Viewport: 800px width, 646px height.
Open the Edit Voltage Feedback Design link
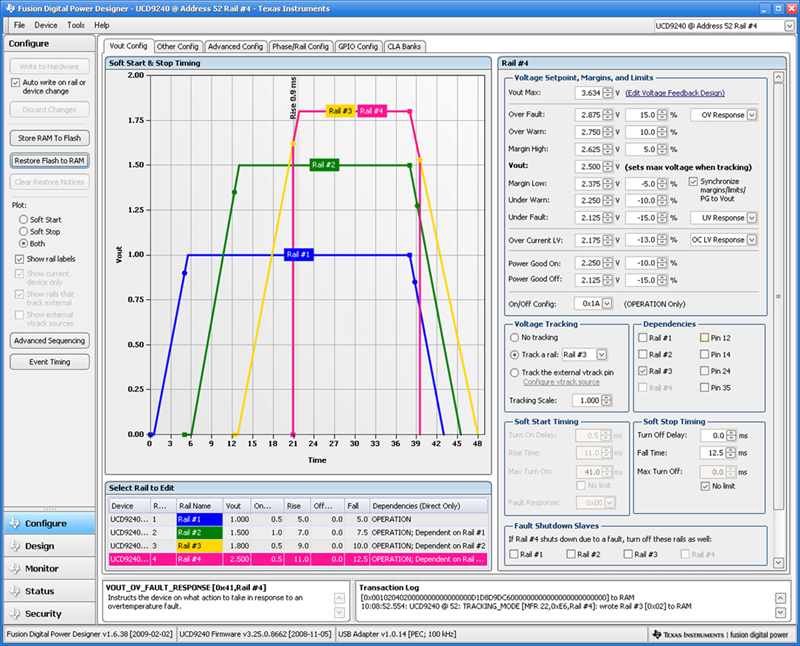click(675, 93)
